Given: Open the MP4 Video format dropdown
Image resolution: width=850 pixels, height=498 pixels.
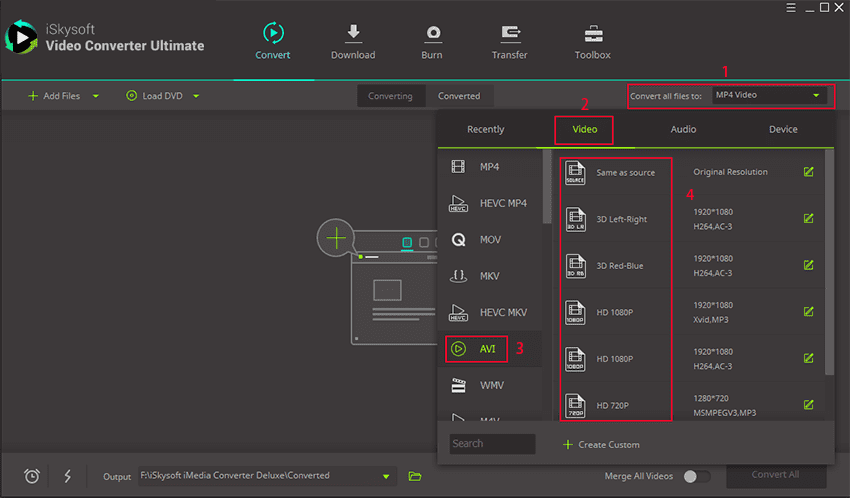Looking at the screenshot, I should pos(770,96).
